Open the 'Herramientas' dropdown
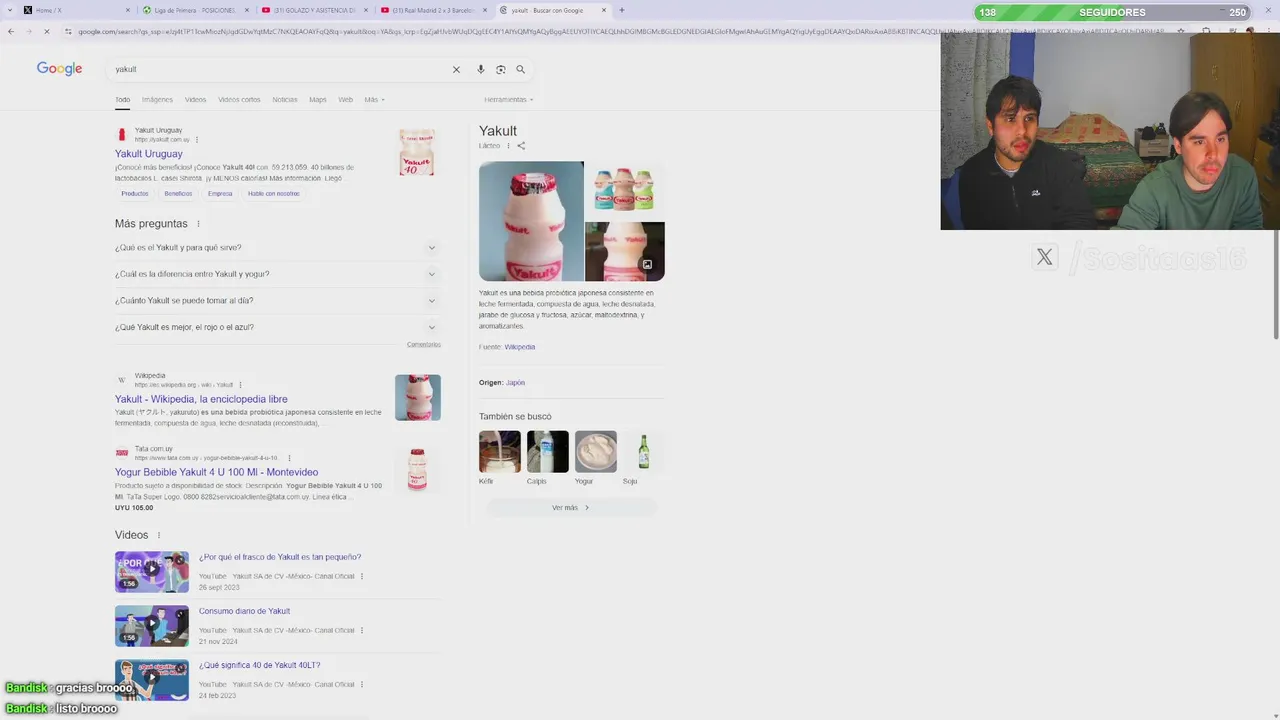 click(x=509, y=100)
